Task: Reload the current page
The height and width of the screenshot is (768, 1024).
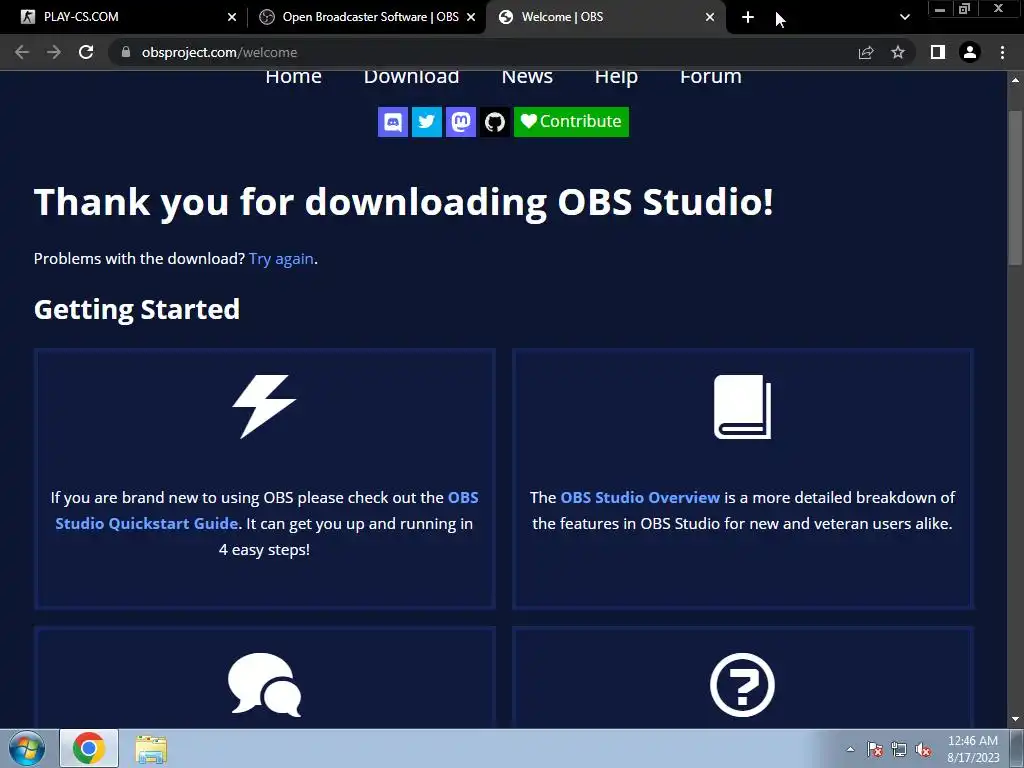Action: [x=86, y=52]
